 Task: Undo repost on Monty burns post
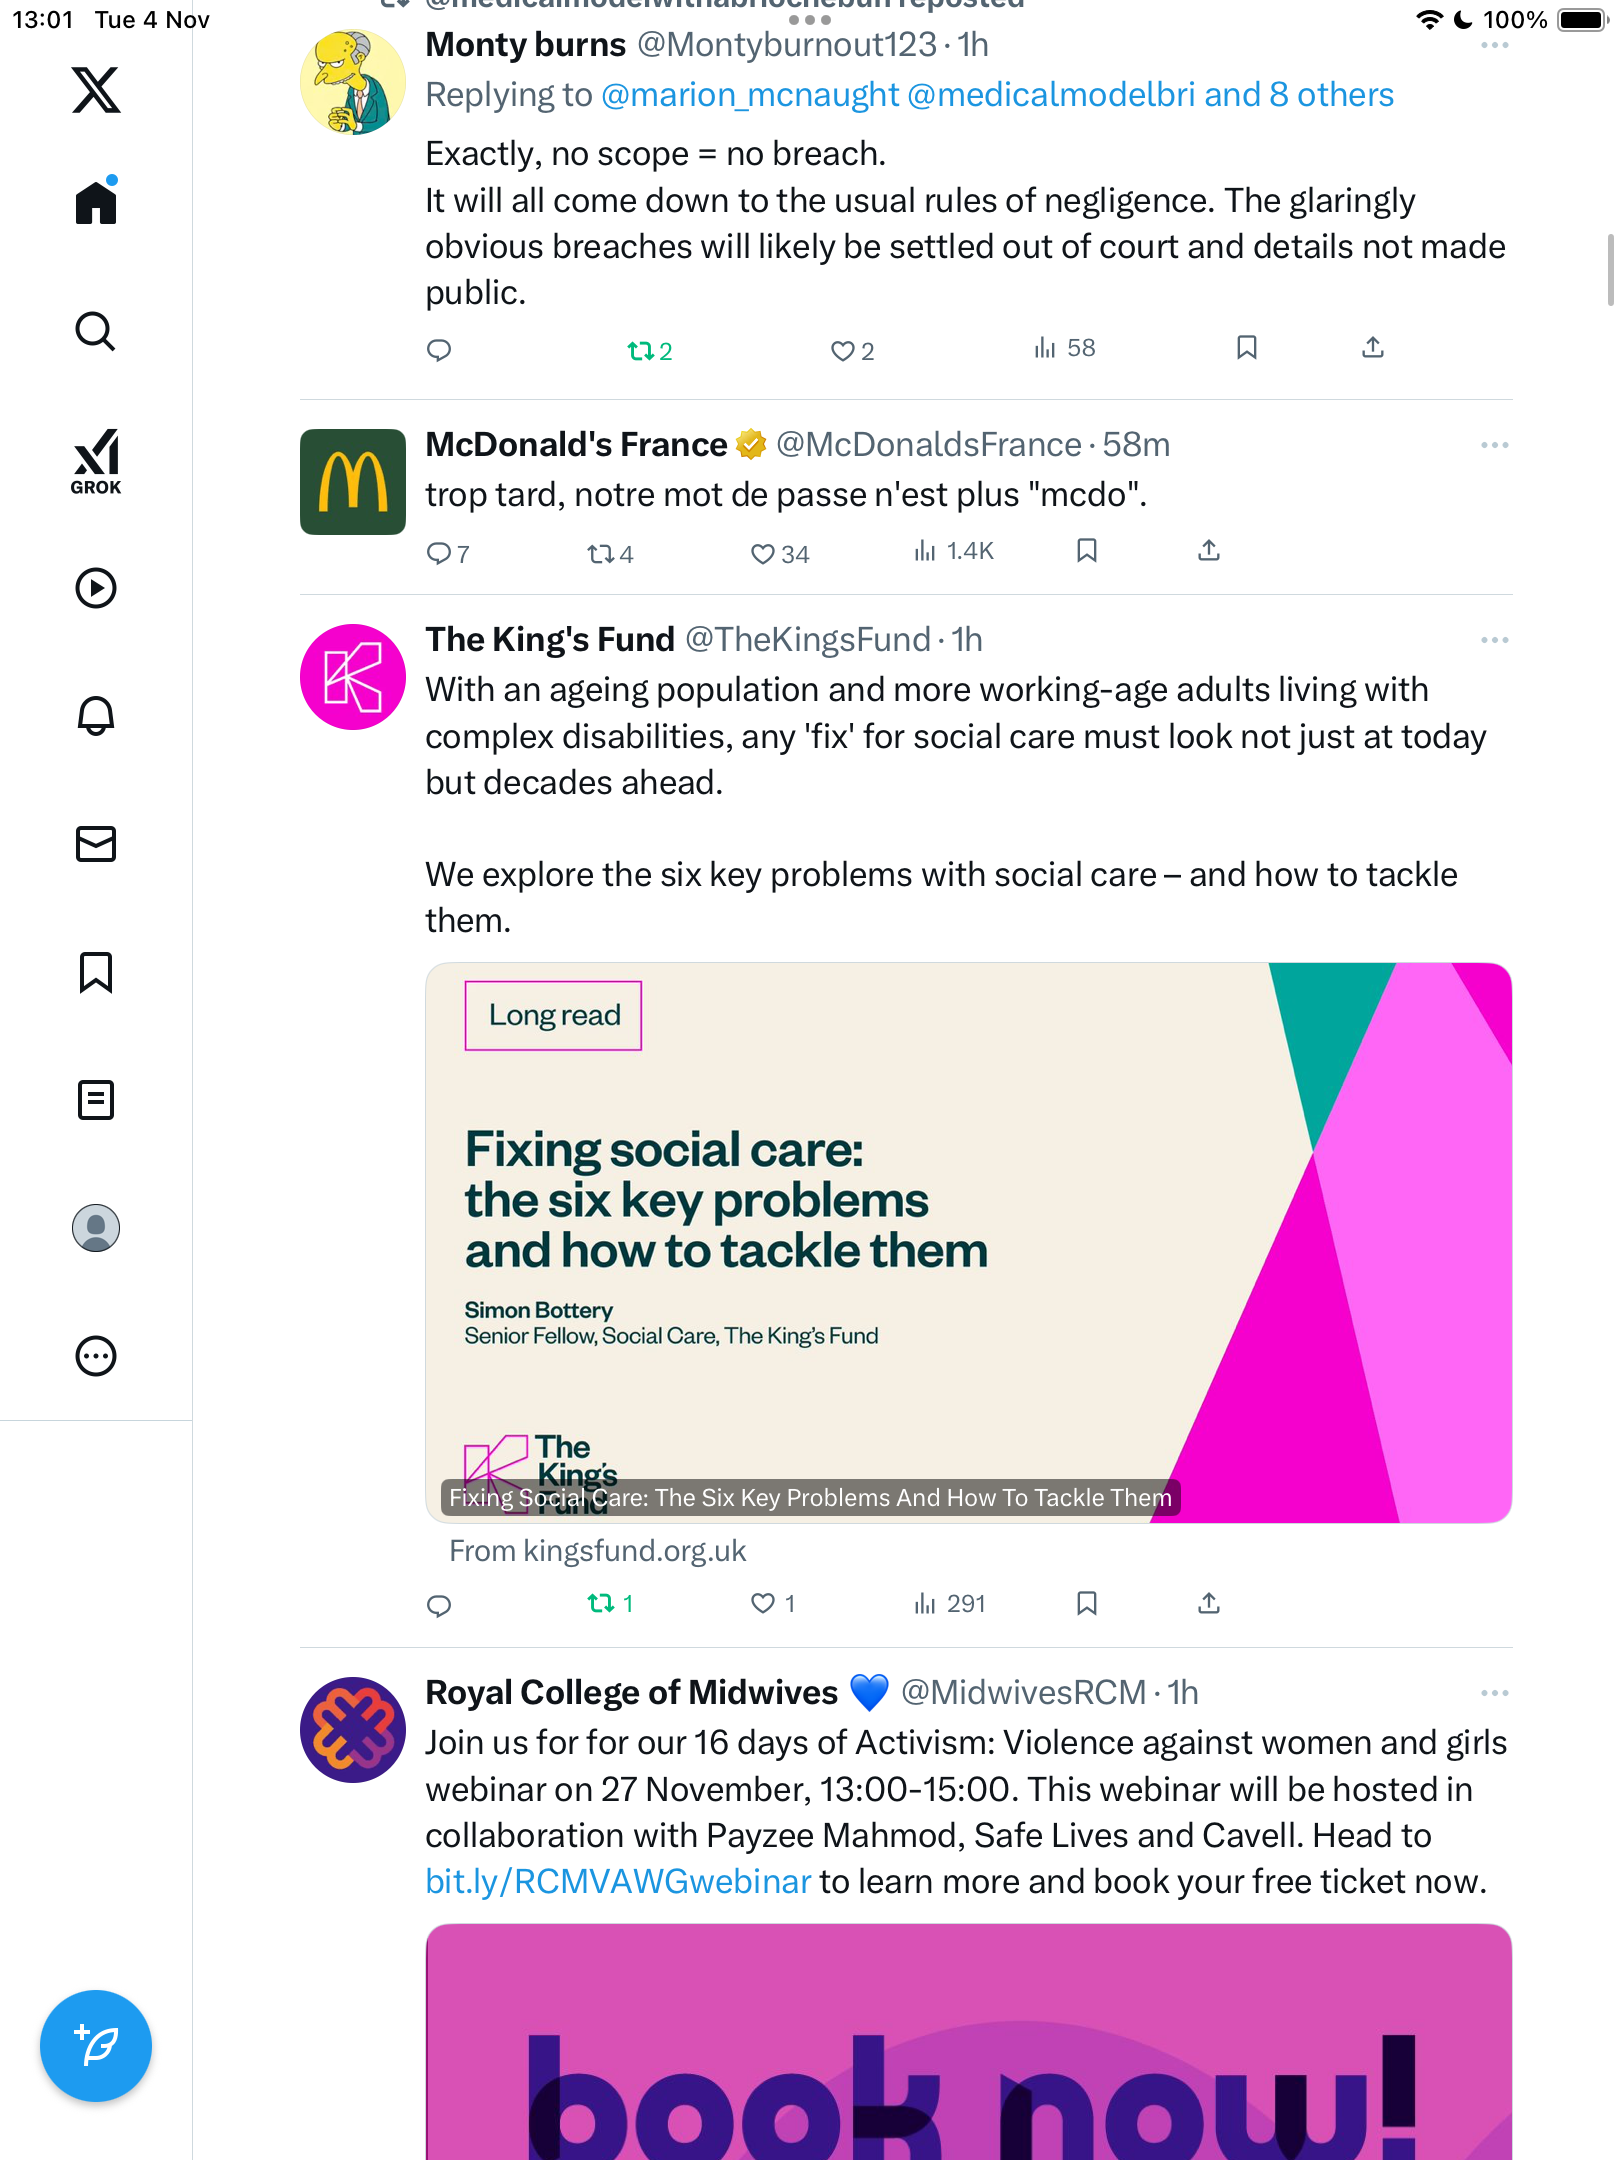[x=640, y=350]
